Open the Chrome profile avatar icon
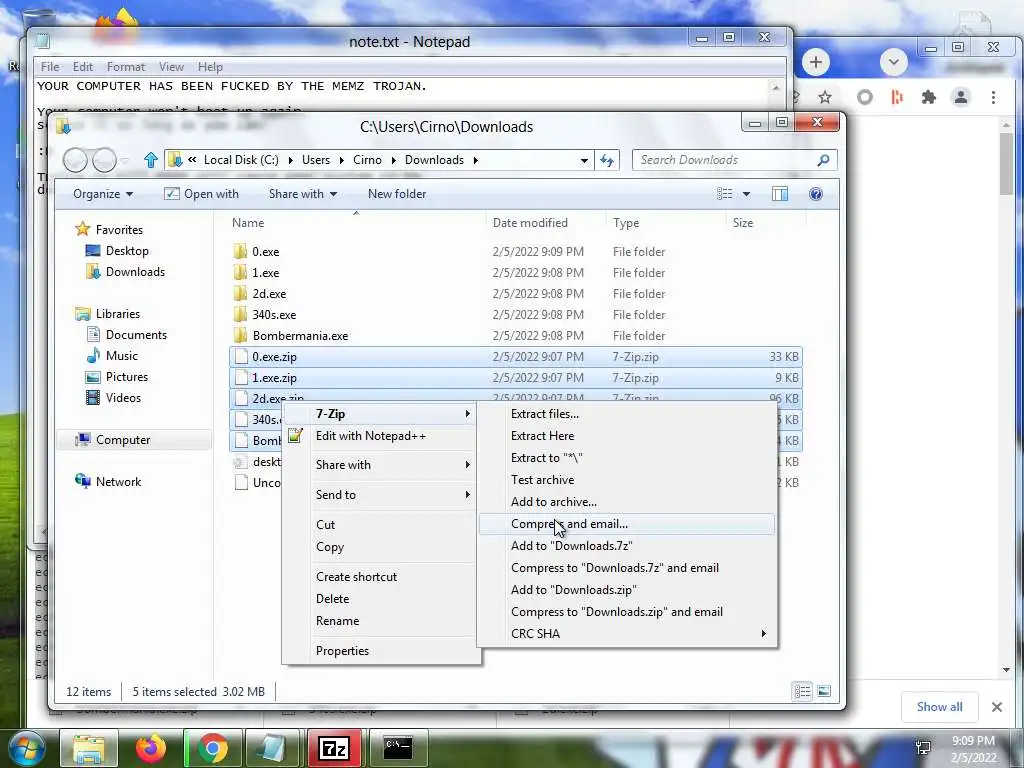 point(961,97)
